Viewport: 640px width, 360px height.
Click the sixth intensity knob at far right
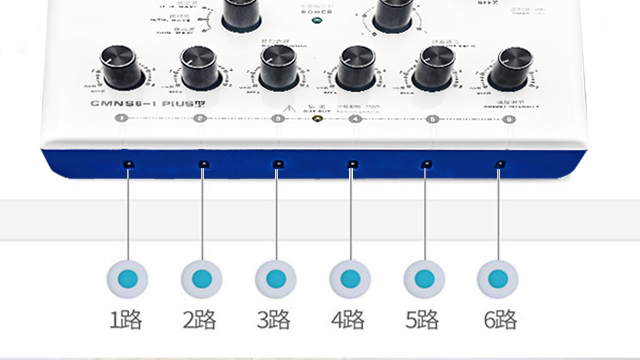coord(511,69)
